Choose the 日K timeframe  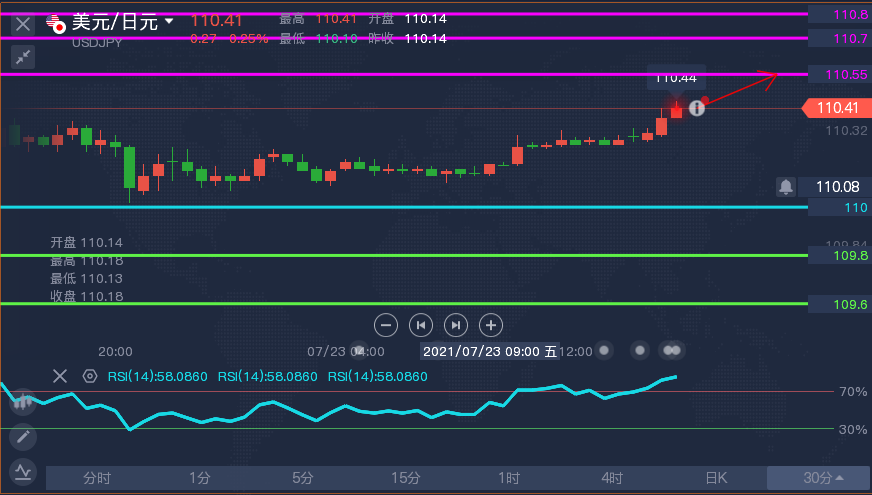click(x=716, y=478)
